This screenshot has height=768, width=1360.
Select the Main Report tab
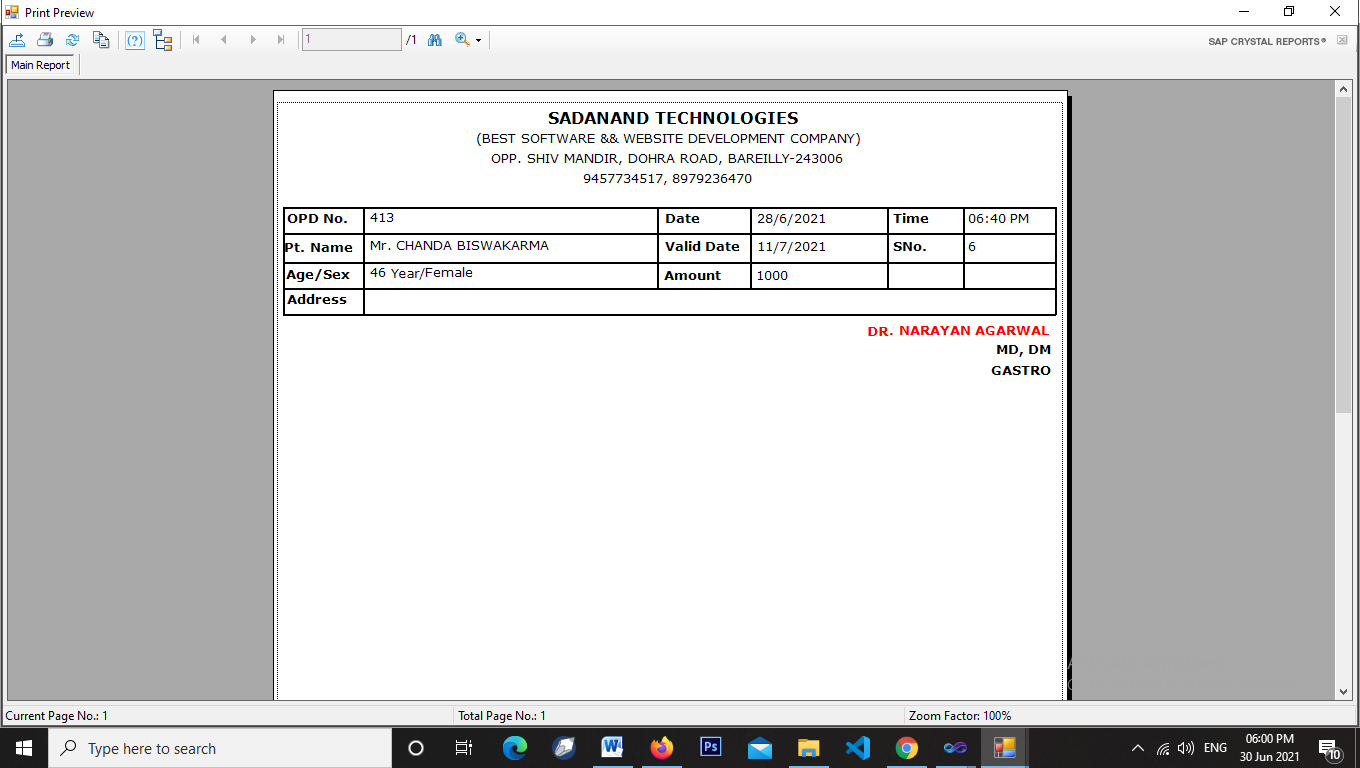pyautogui.click(x=41, y=65)
